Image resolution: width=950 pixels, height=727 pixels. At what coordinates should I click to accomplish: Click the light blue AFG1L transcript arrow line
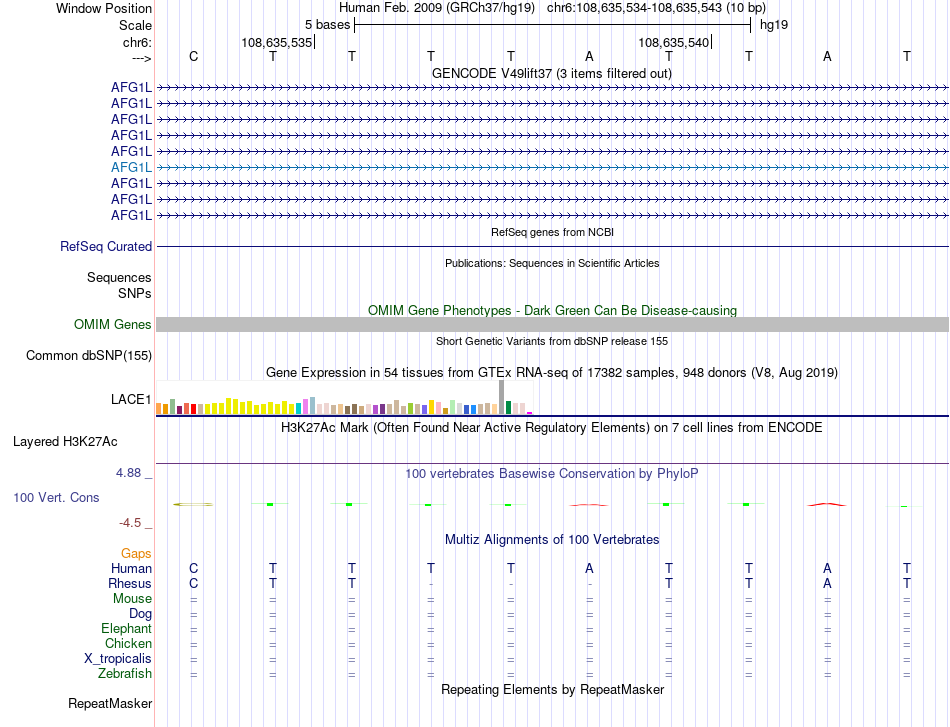553,167
